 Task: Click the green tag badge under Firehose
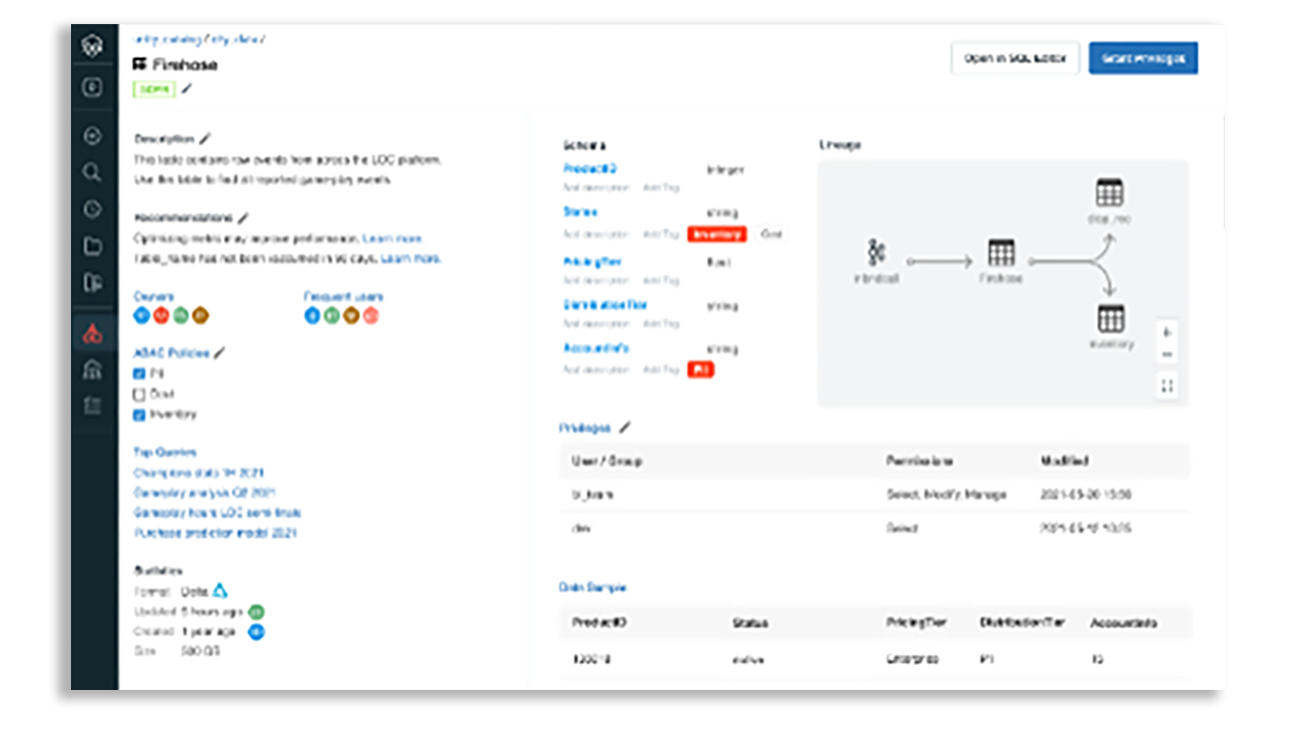point(154,89)
